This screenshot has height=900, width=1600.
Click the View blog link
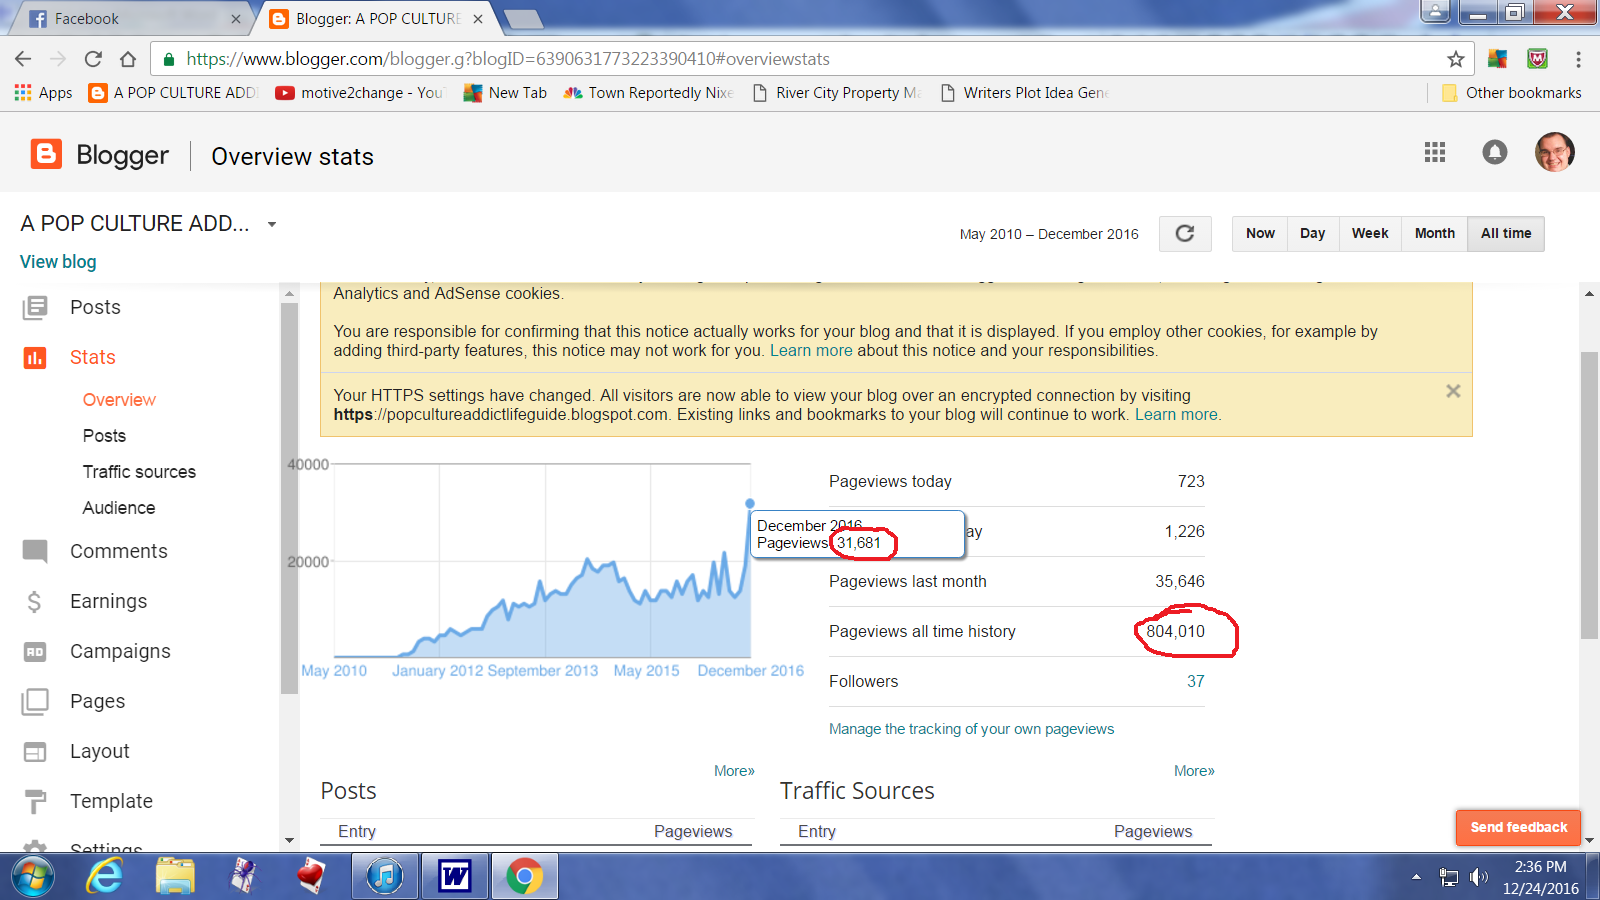click(x=58, y=261)
